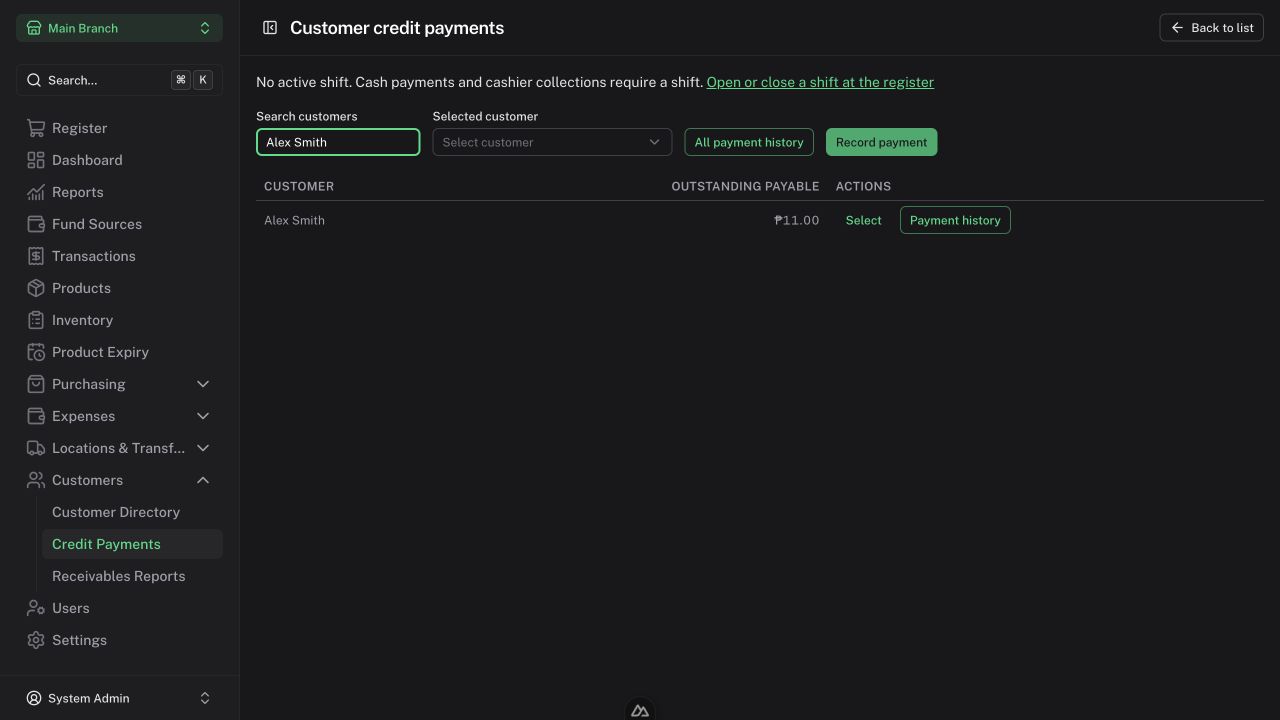The width and height of the screenshot is (1280, 720).
Task: Click the Inventory clipboard icon
Action: coord(36,320)
